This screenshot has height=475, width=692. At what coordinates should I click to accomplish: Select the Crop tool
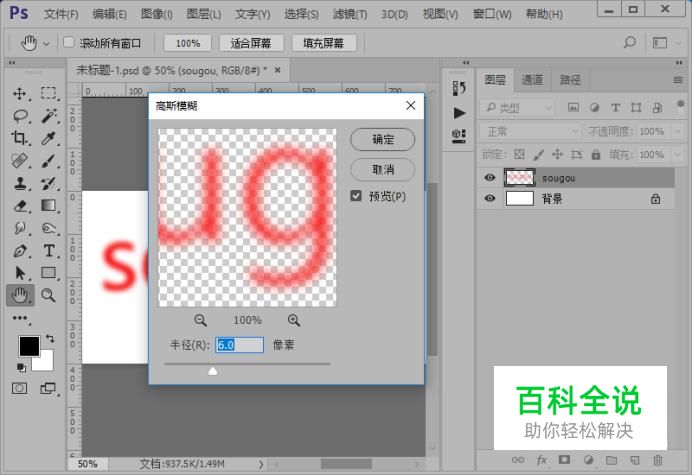click(x=19, y=138)
